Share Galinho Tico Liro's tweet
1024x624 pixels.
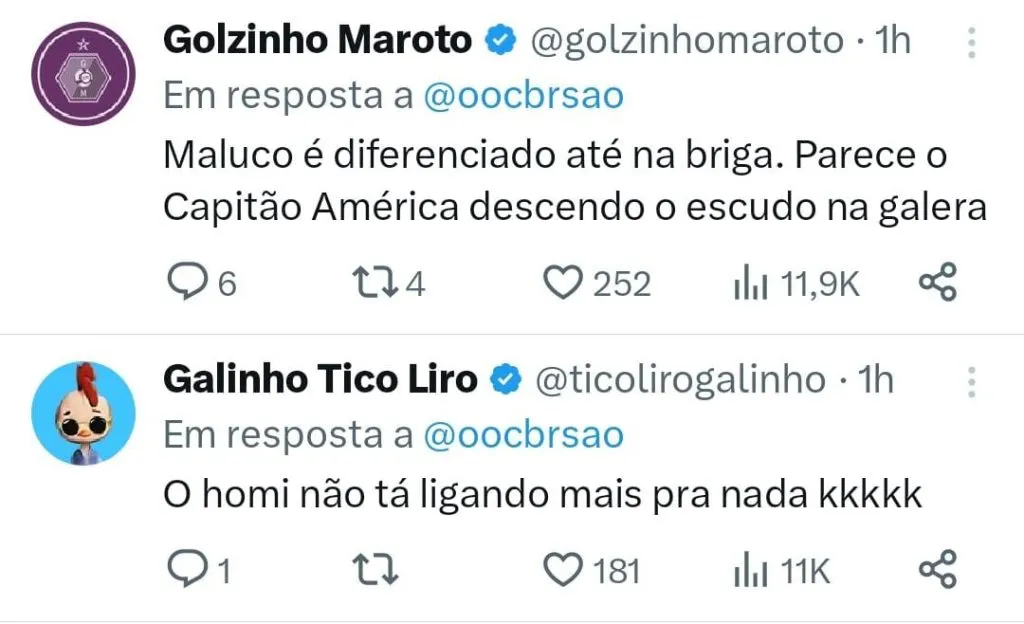(x=938, y=570)
